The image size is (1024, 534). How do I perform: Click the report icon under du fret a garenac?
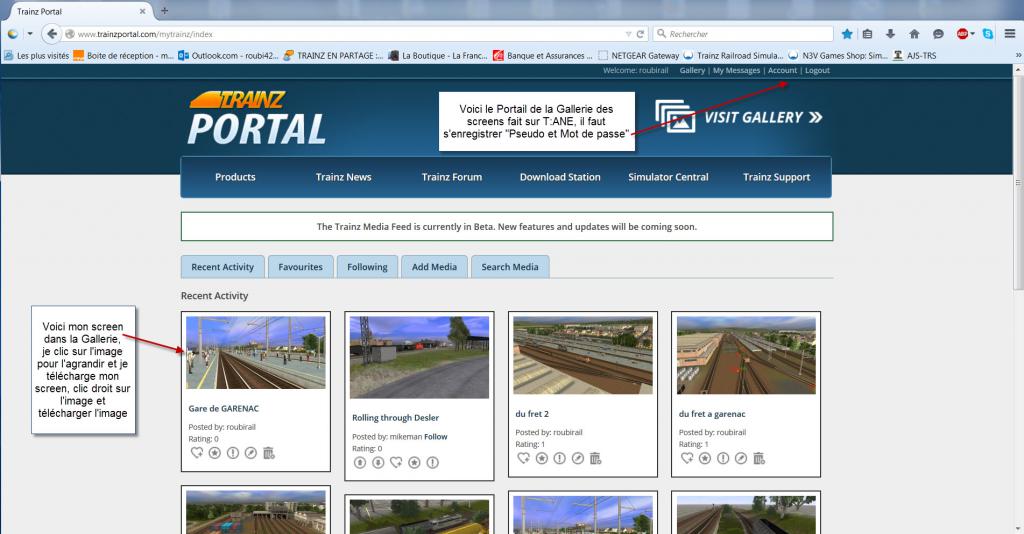(723, 458)
